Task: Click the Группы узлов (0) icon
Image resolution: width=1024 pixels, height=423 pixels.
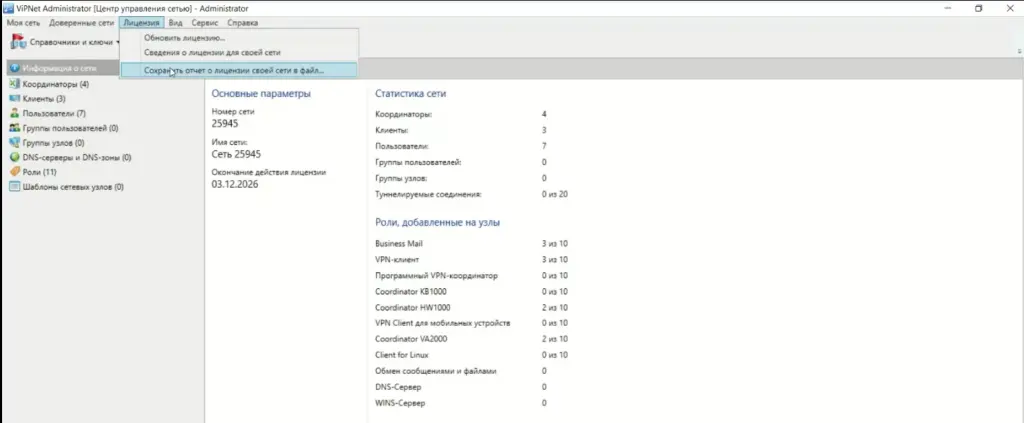Action: (15, 142)
